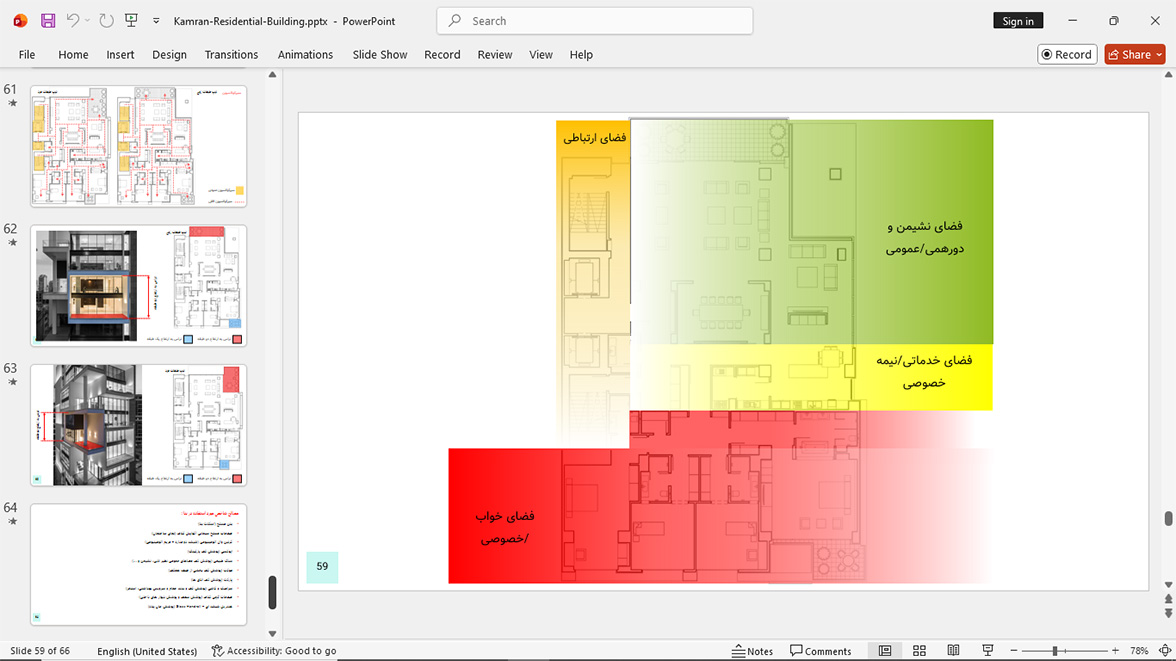Expand Customize Quick Access Toolbar dropdown
Viewport: 1176px width, 661px height.
(x=156, y=21)
